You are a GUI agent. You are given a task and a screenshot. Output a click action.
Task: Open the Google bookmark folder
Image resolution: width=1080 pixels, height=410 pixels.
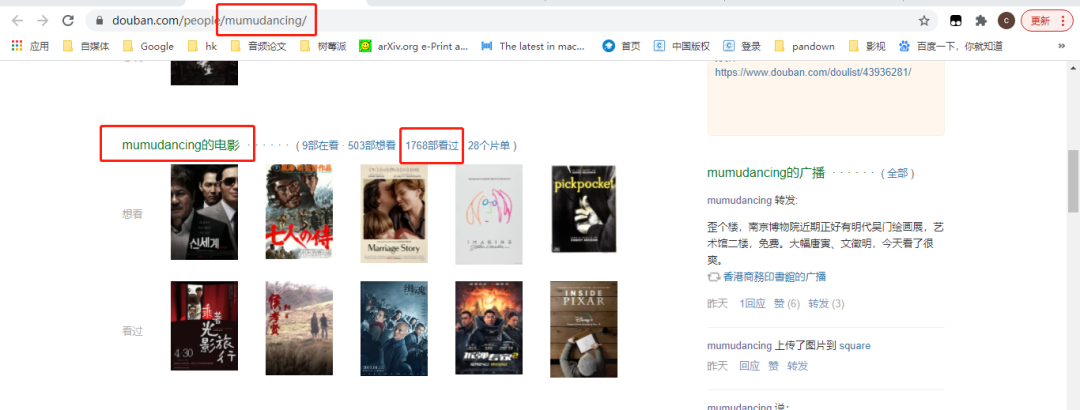point(148,46)
